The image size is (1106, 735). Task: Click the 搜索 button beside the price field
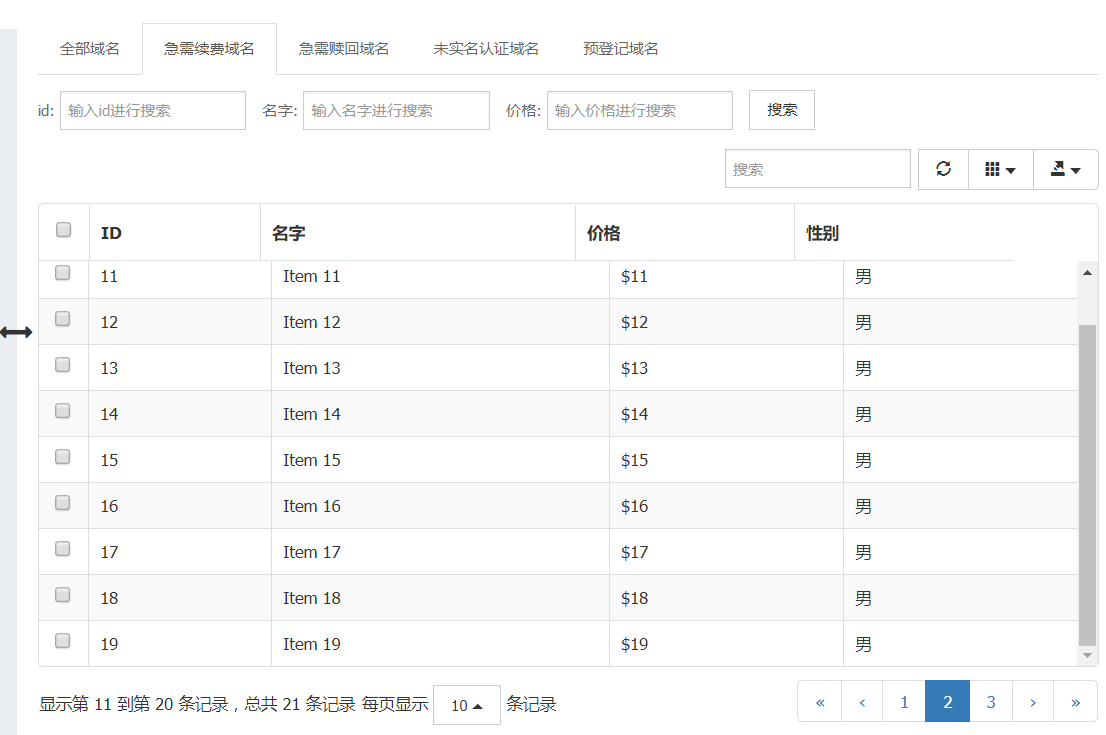click(x=782, y=110)
